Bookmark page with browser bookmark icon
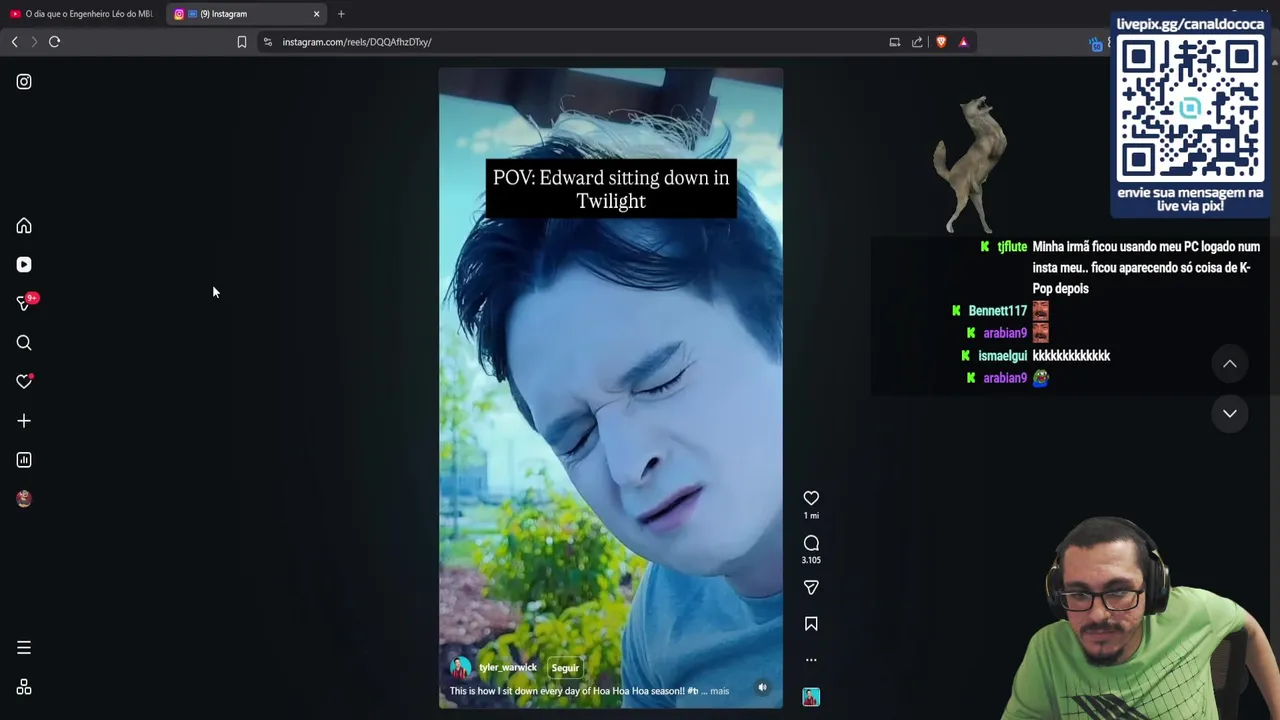This screenshot has height=720, width=1280. tap(241, 42)
